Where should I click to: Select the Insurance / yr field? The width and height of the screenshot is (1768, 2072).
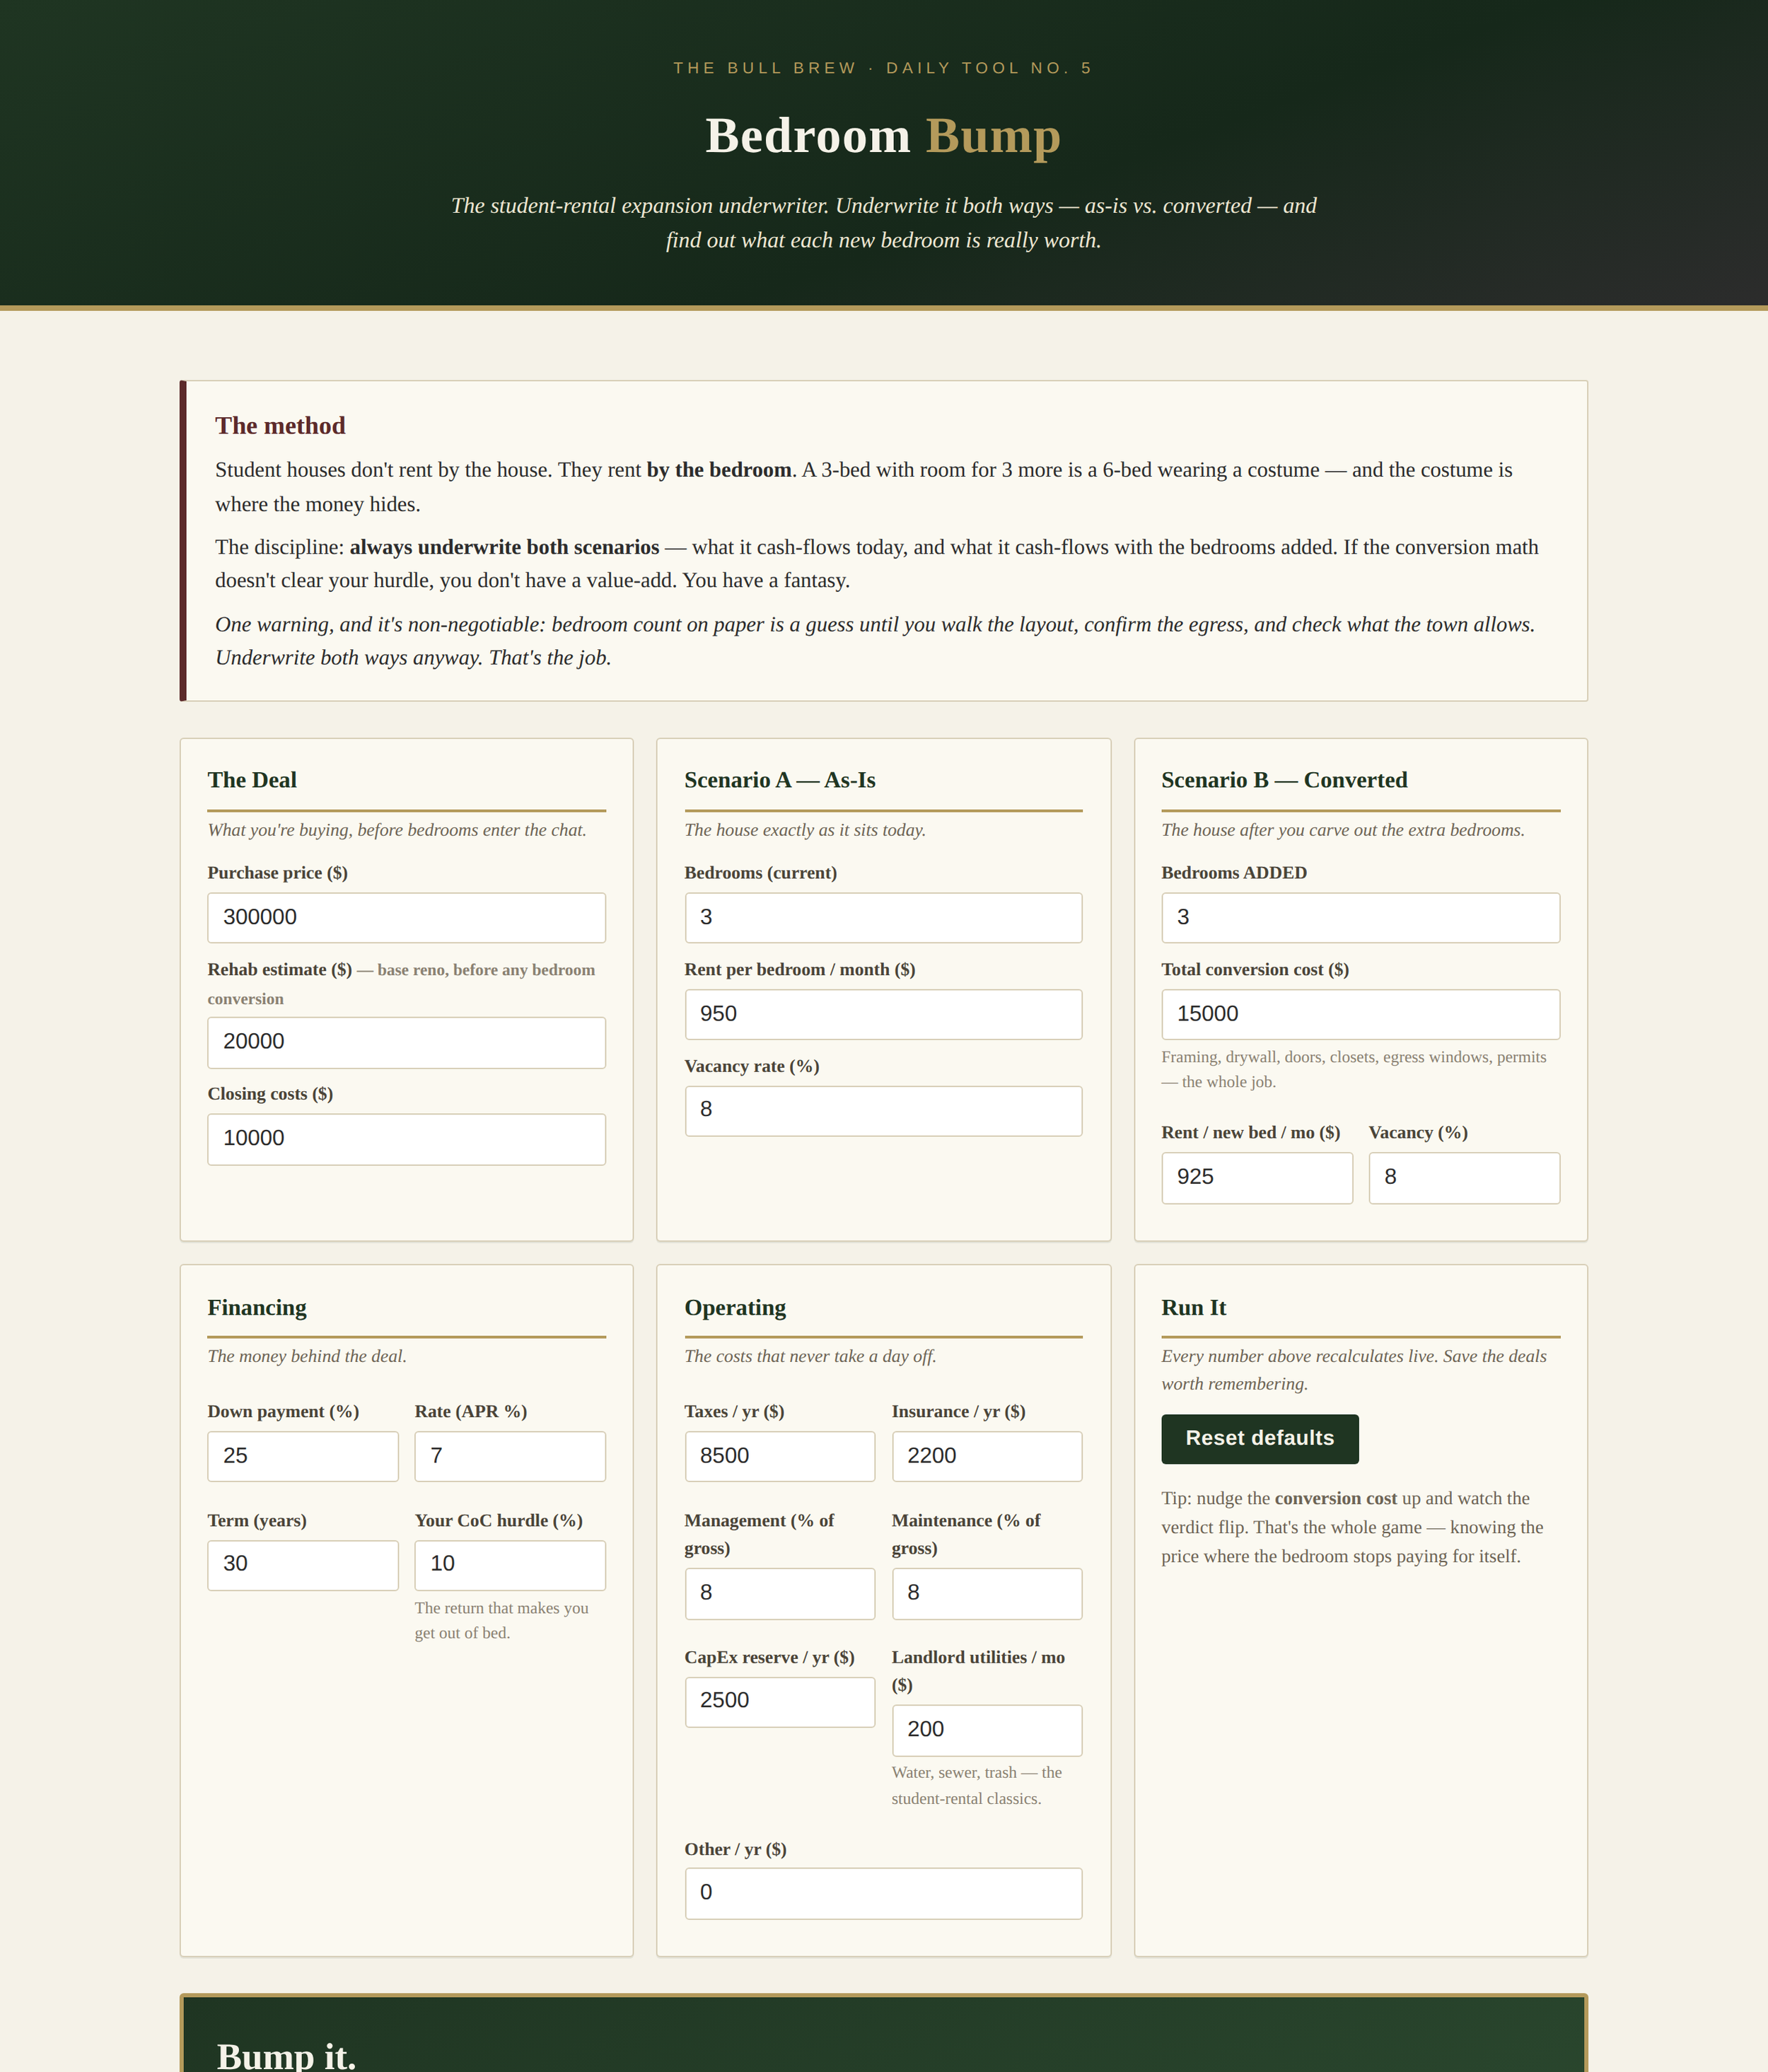[986, 1455]
